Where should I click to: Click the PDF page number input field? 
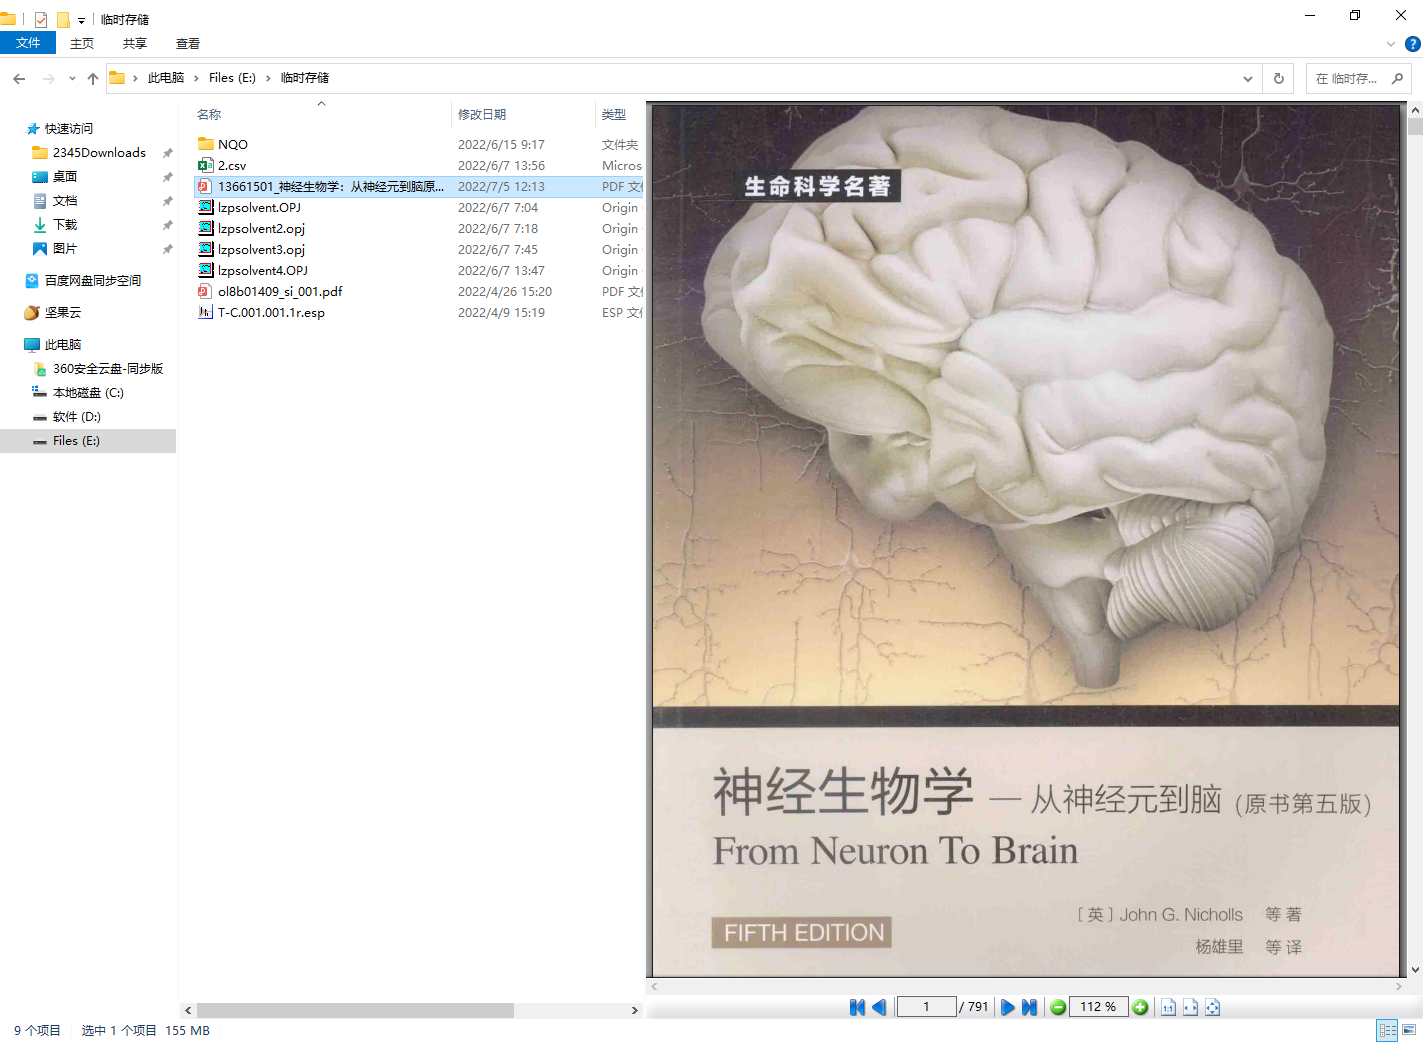tap(926, 1007)
